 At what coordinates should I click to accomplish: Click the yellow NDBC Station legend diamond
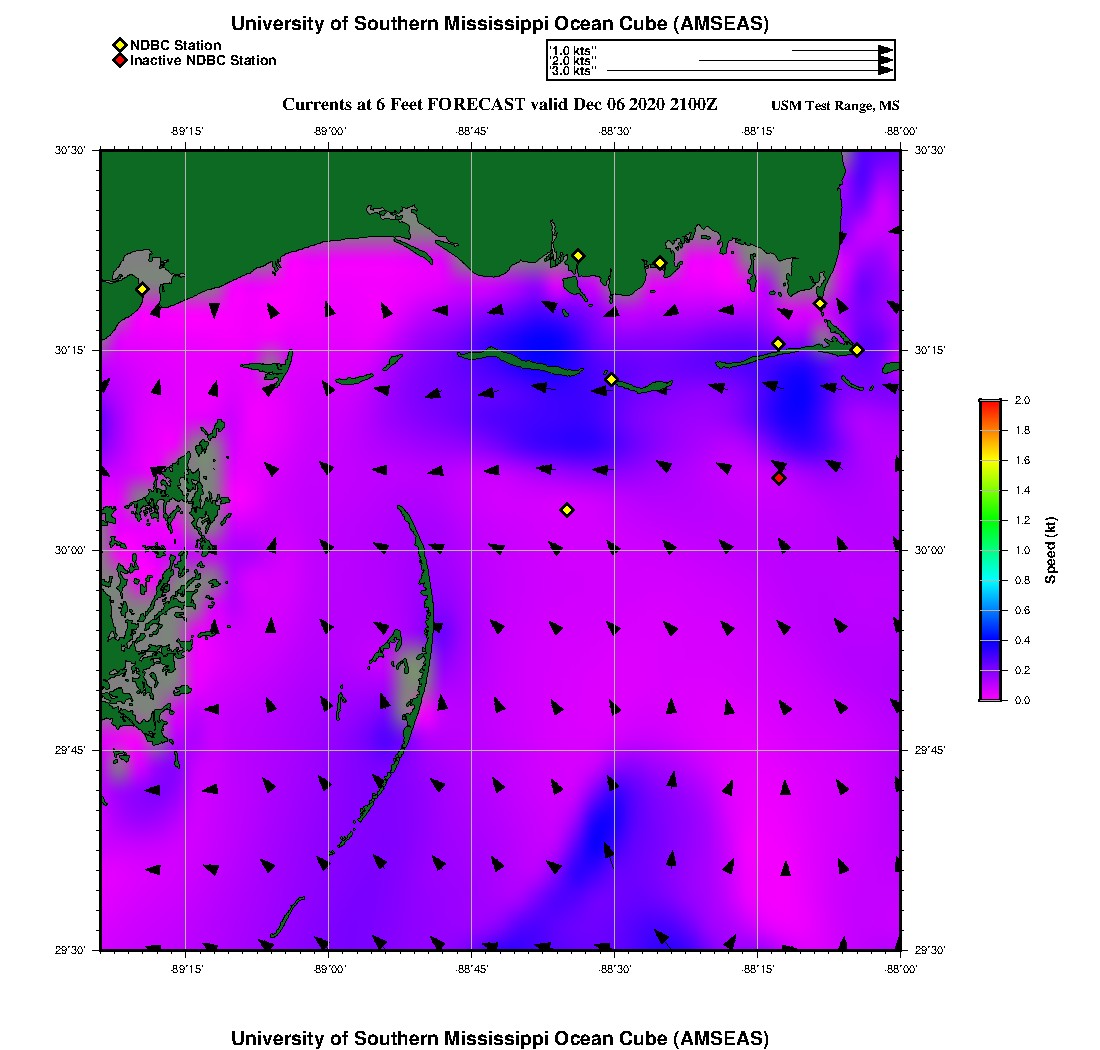pos(119,45)
